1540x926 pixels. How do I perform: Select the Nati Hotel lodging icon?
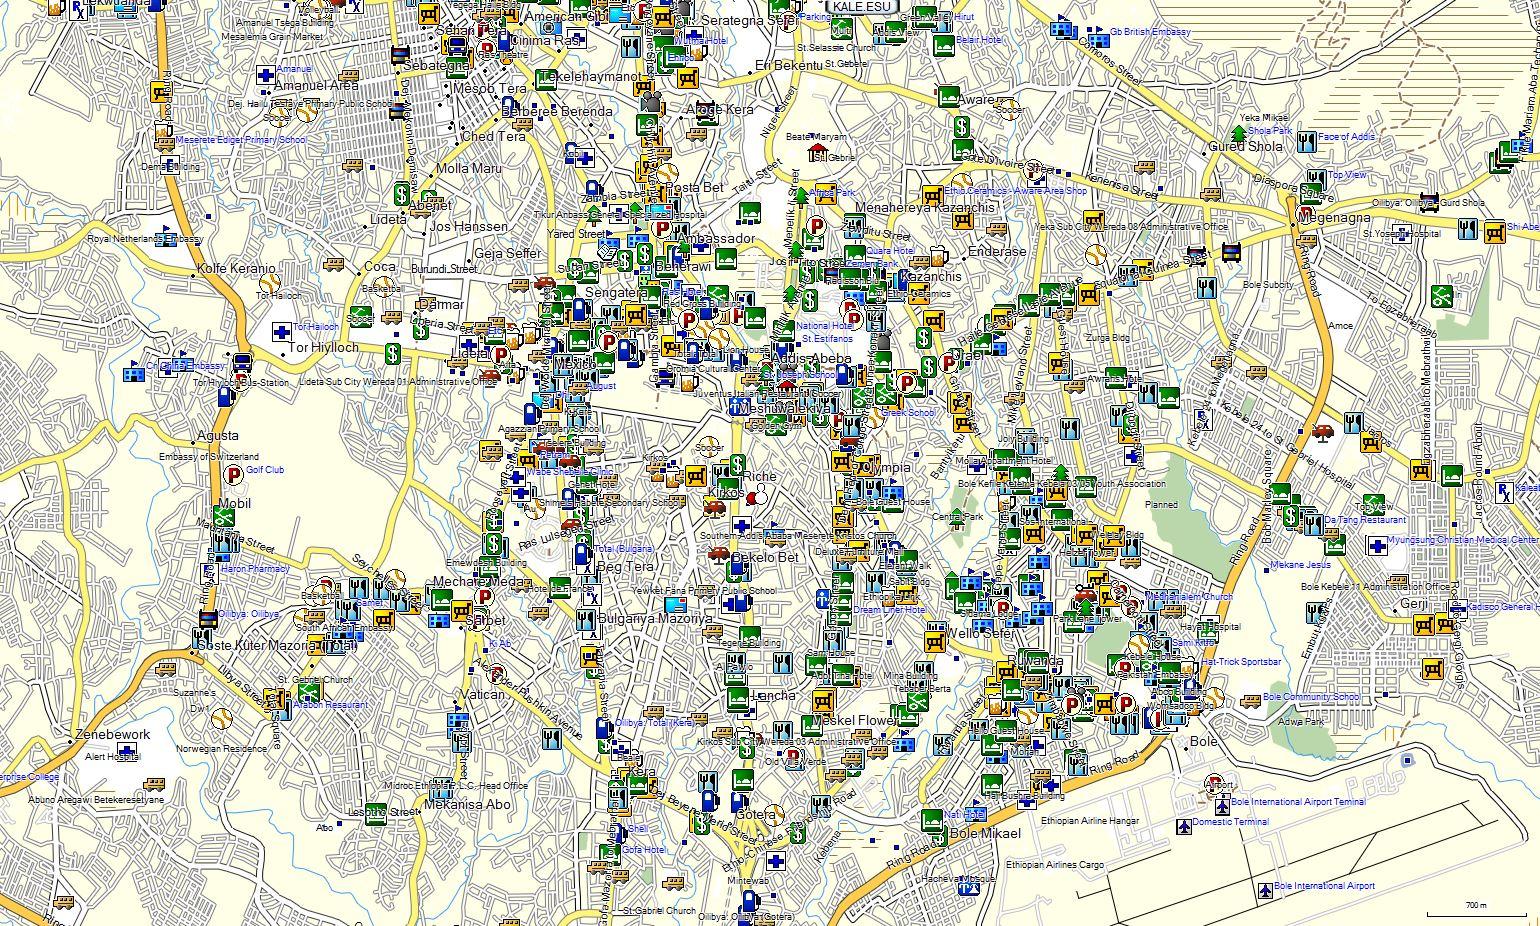[932, 819]
